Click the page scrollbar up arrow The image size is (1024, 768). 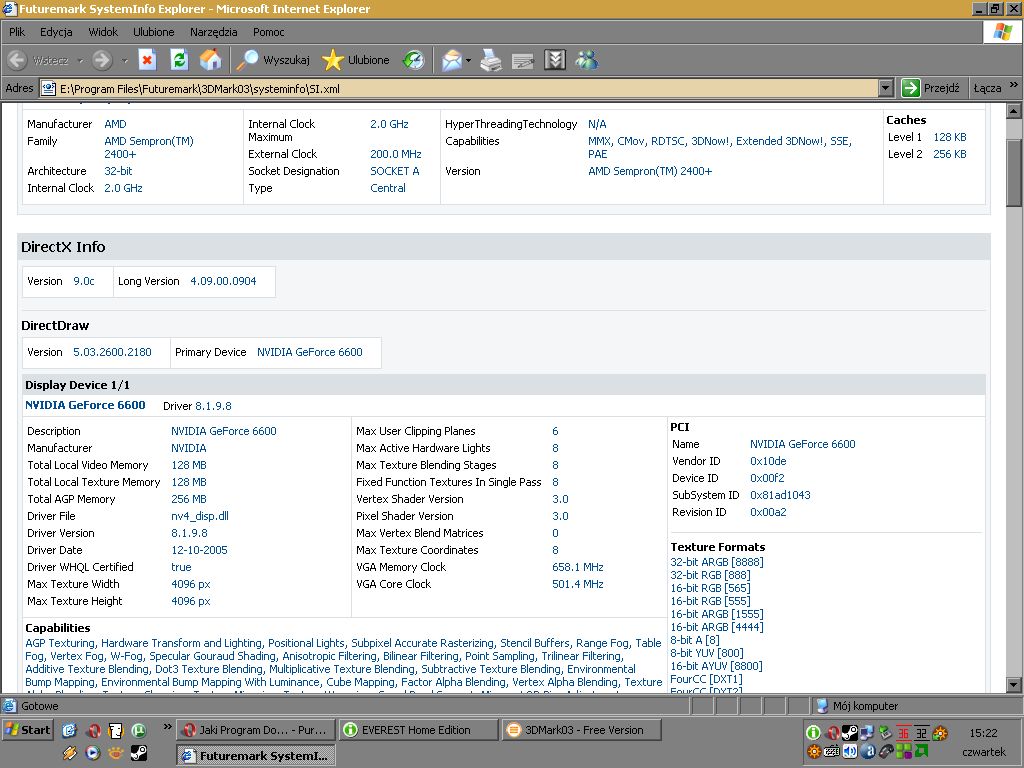click(1014, 111)
